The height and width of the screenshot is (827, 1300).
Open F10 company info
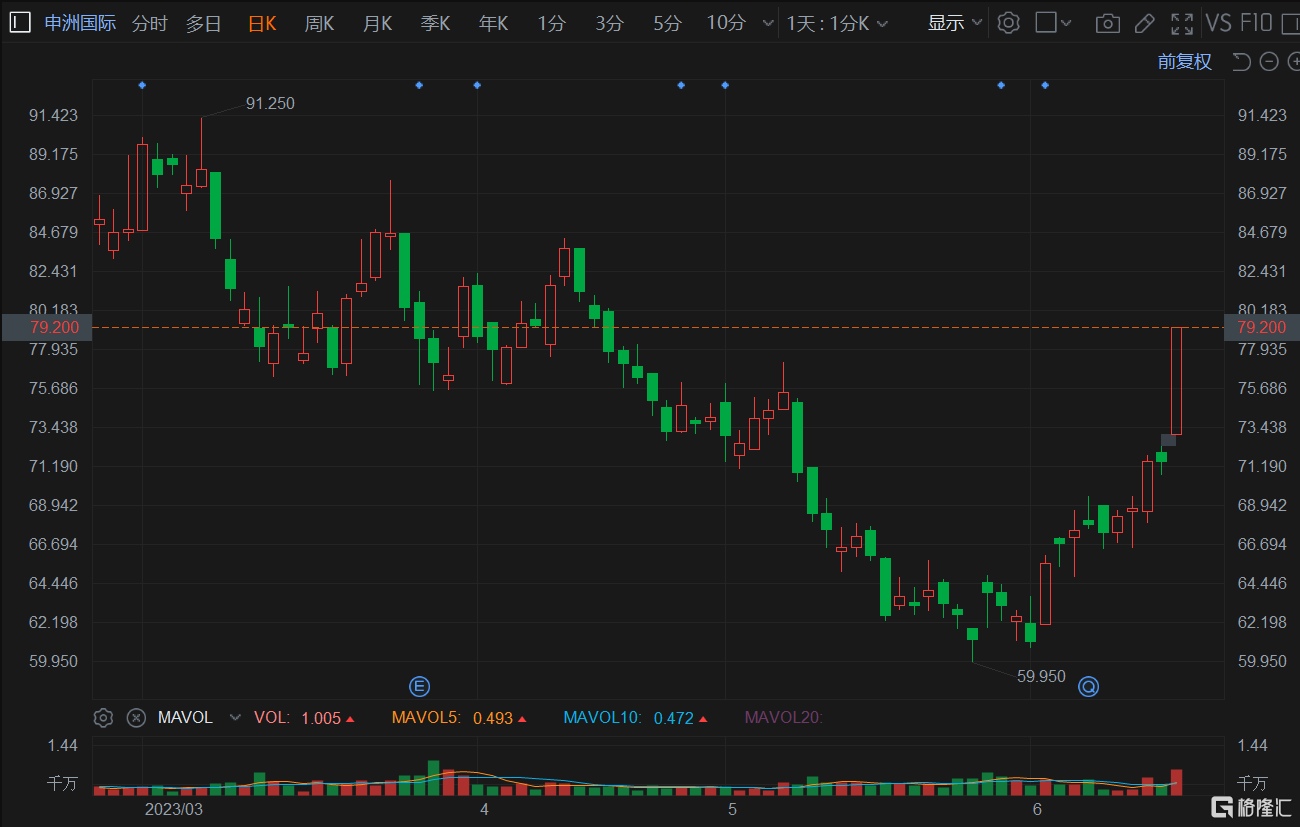(x=1256, y=23)
